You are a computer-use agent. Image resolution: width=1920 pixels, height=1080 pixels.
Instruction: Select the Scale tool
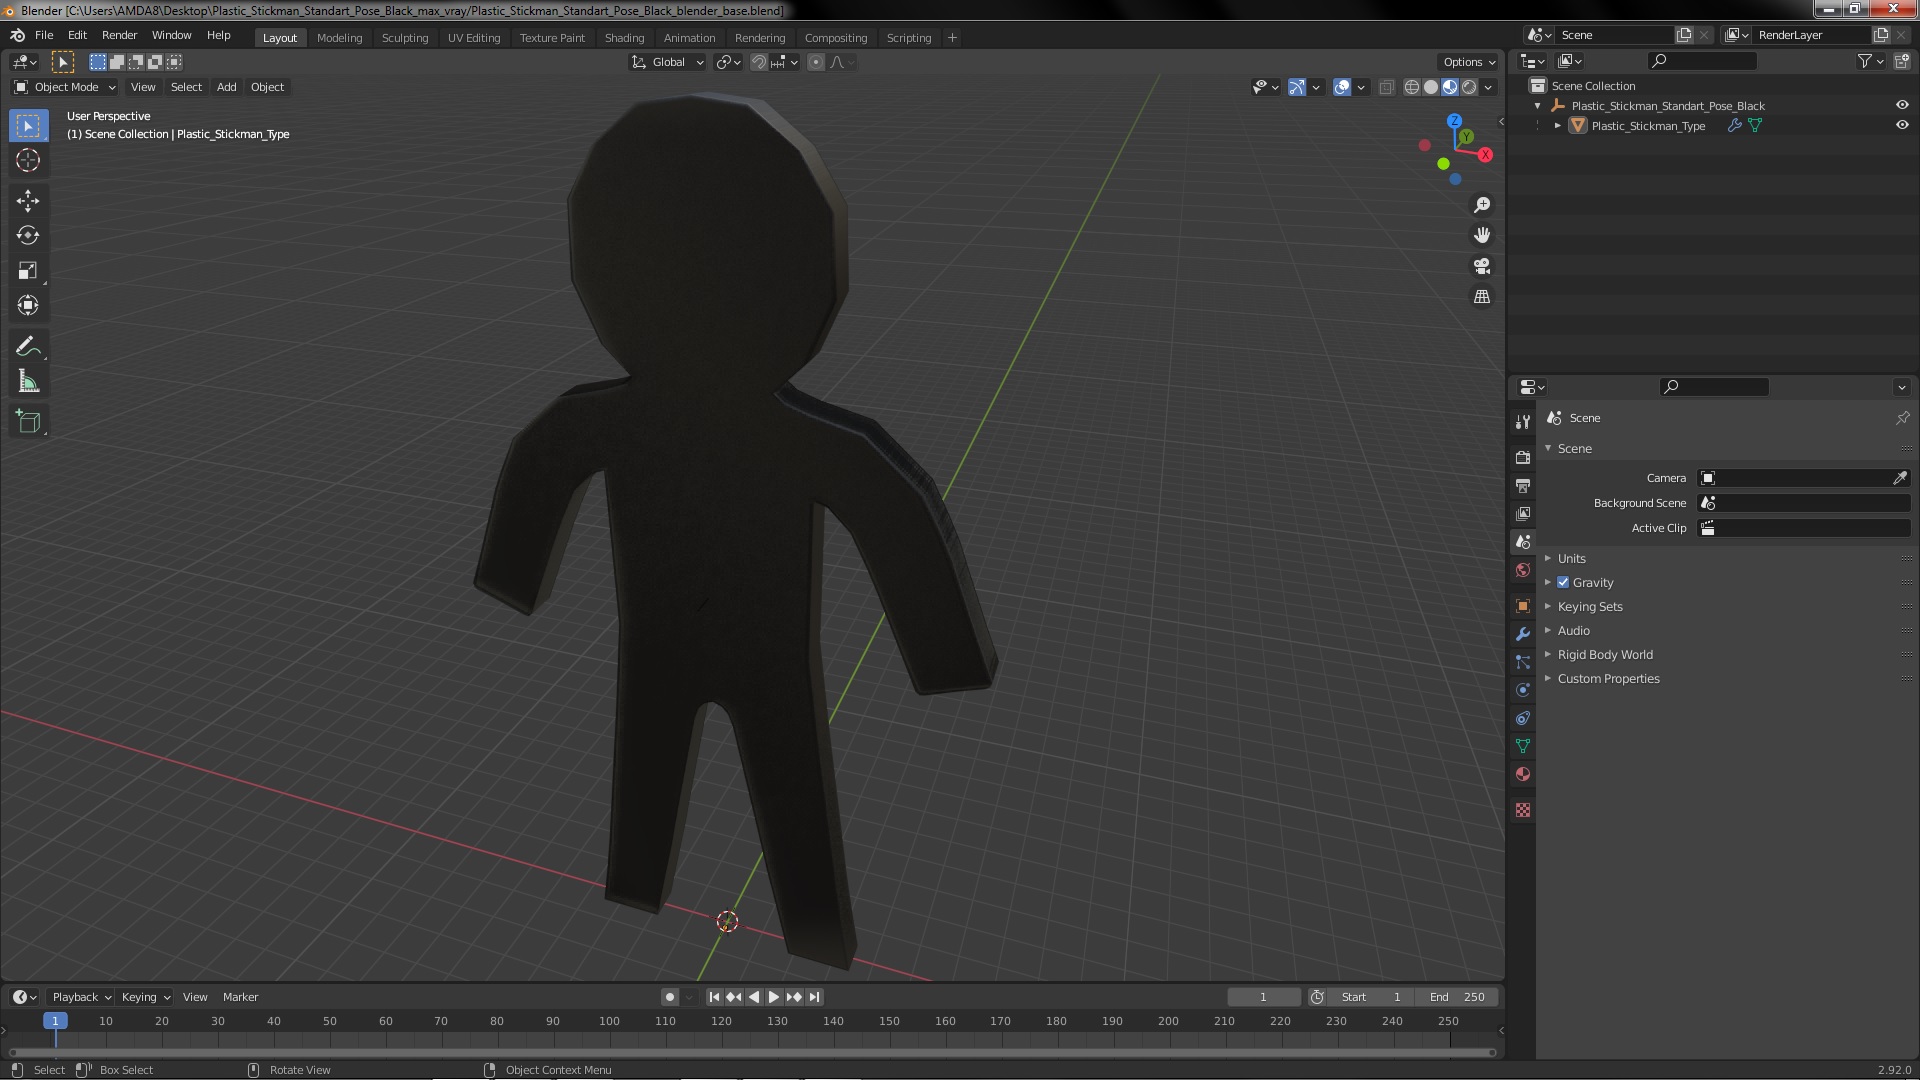(28, 271)
